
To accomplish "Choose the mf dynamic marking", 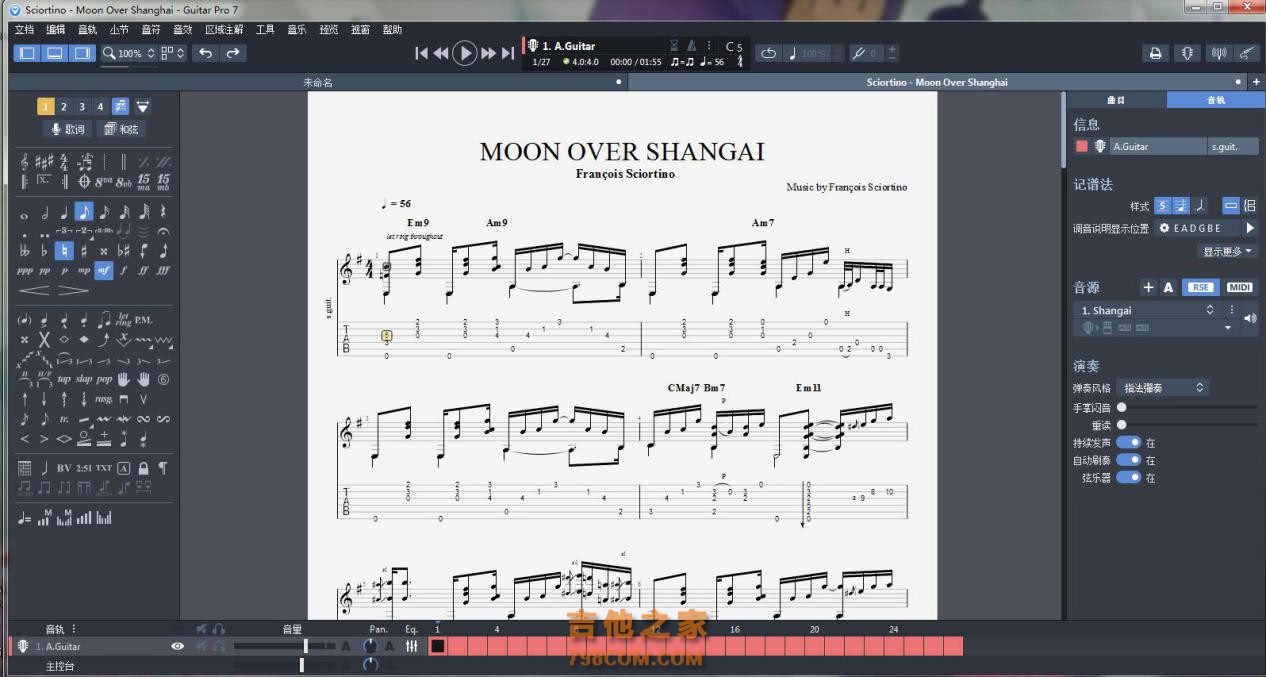I will point(104,270).
